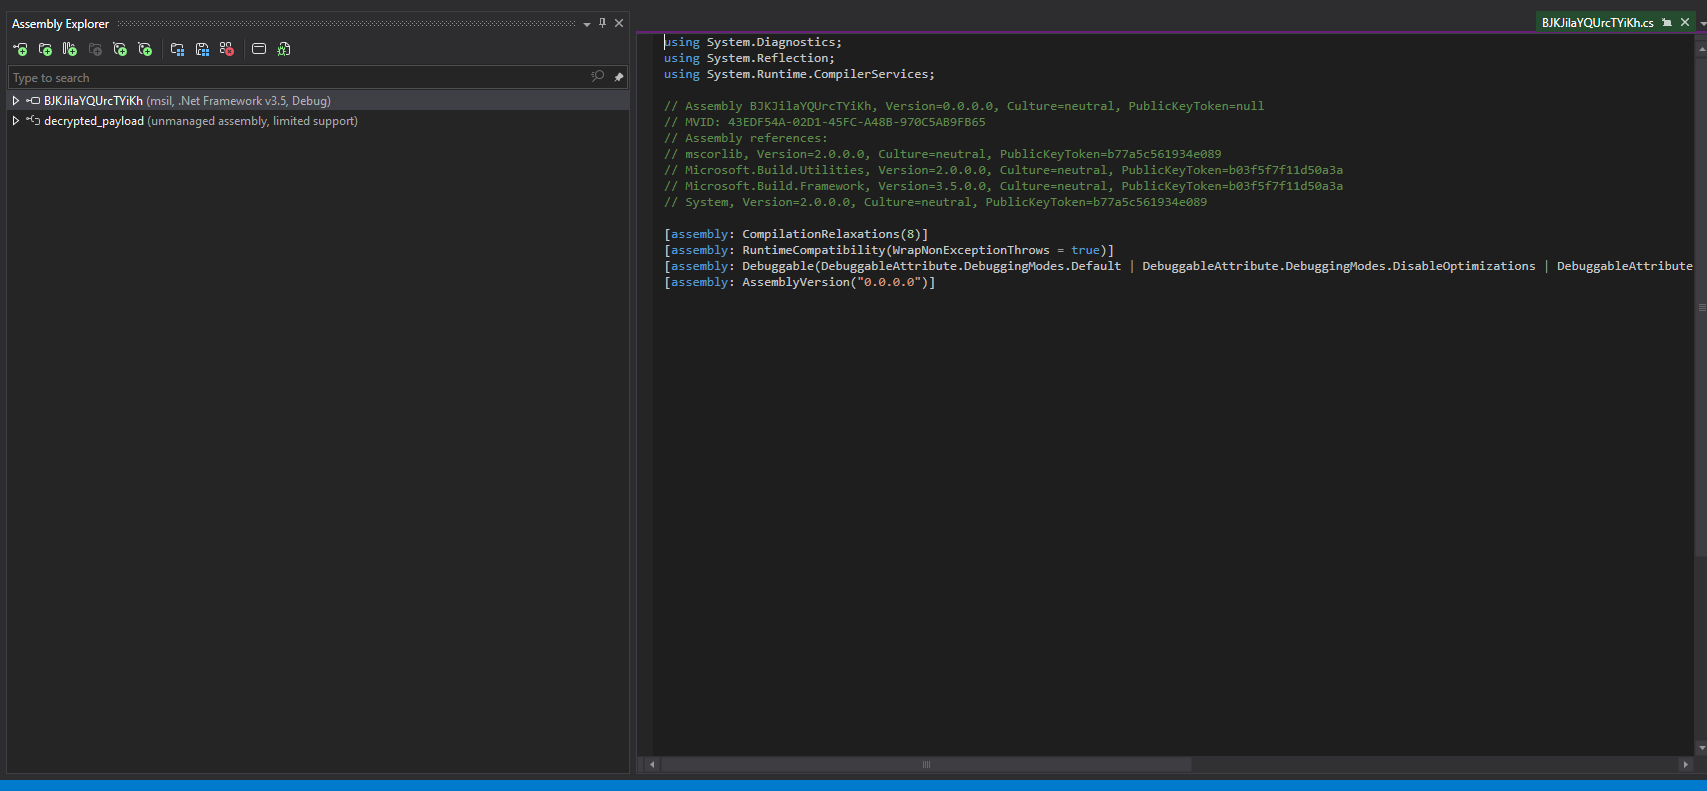Toggle the pin icon inside the search box

(x=619, y=77)
